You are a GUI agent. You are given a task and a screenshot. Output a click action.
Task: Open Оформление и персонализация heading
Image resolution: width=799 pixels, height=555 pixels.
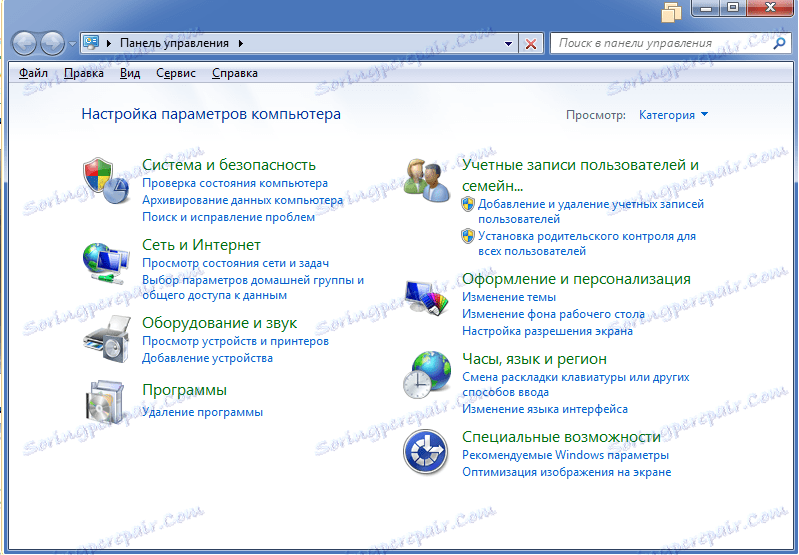[576, 279]
